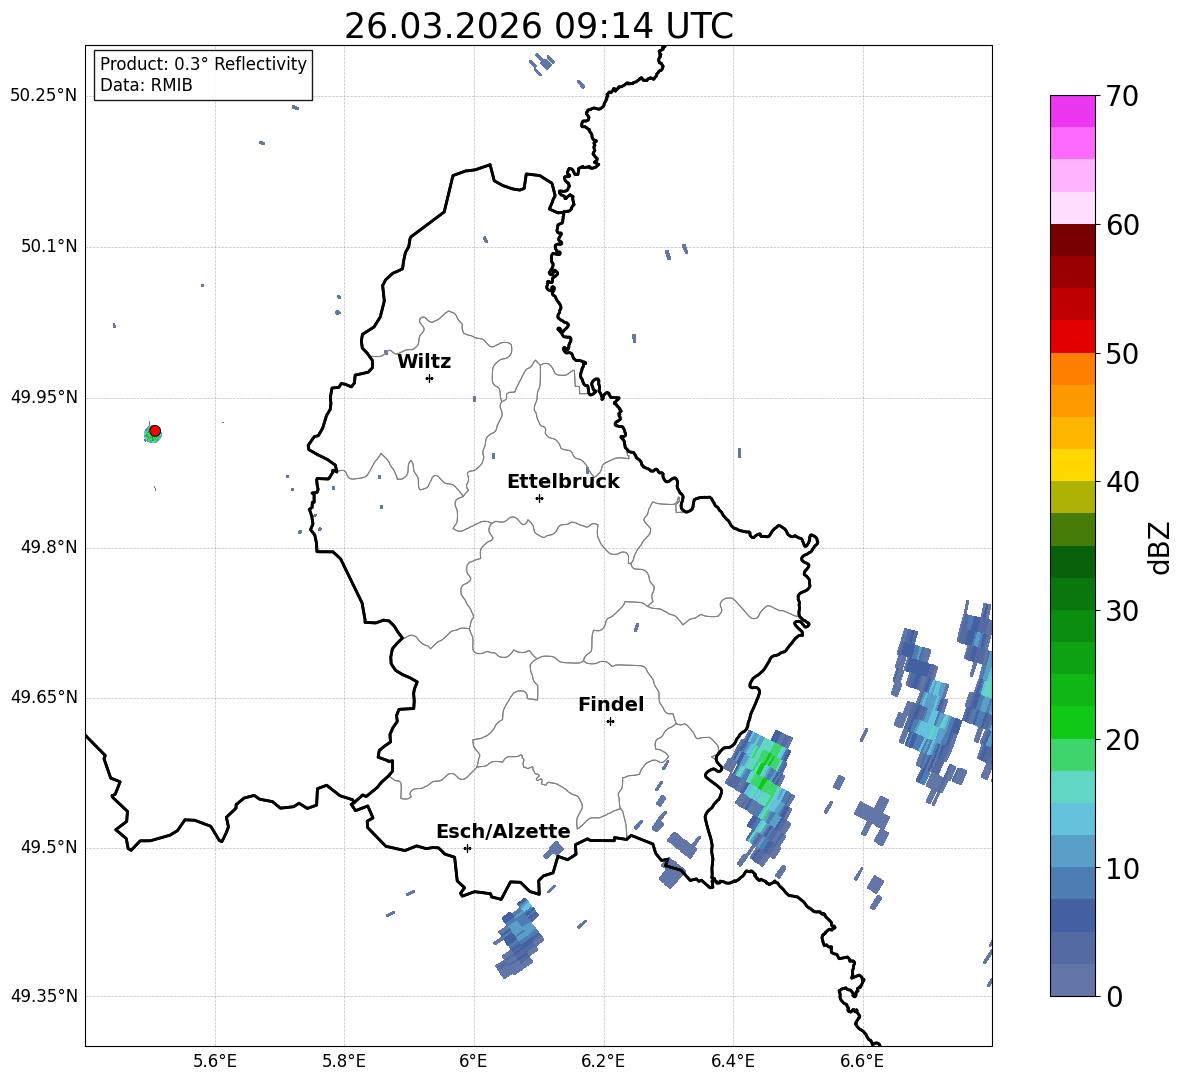The height and width of the screenshot is (1081, 1184).
Task: Click the 50.25°N latitude label
Action: pos(44,96)
